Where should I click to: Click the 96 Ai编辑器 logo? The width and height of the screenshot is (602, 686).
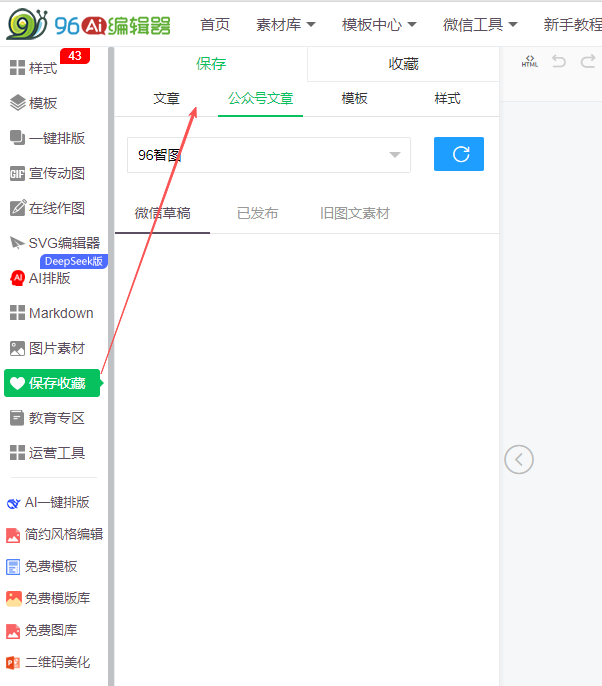pyautogui.click(x=88, y=24)
